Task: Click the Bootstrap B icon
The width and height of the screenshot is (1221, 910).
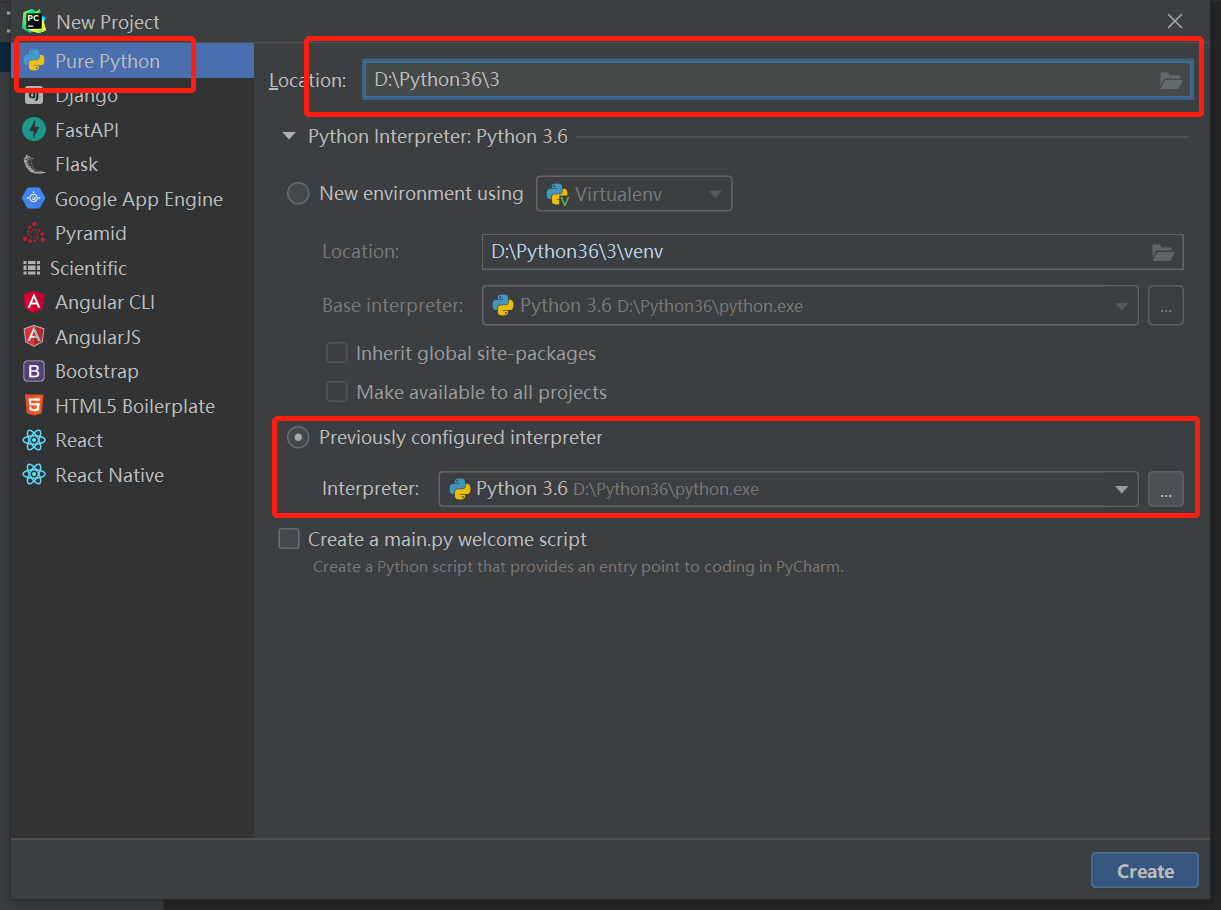Action: [x=35, y=371]
